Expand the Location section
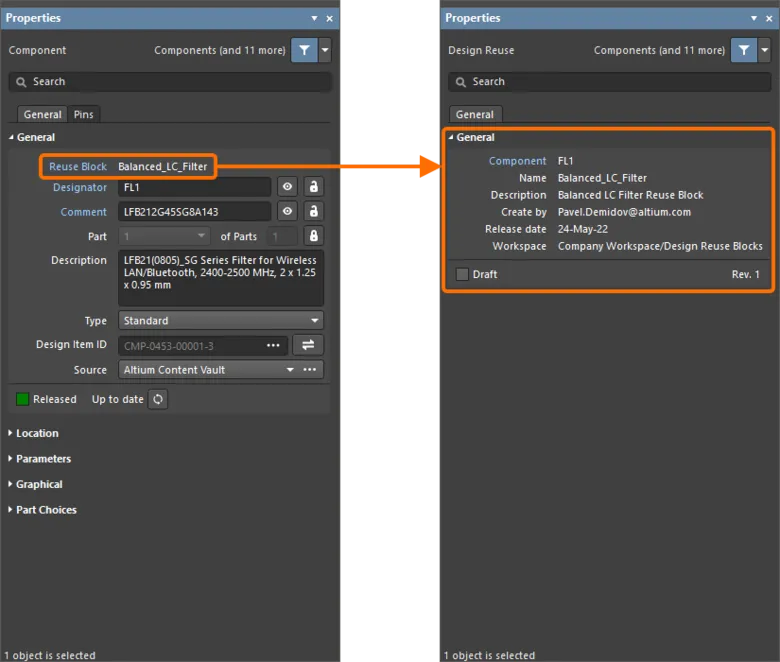Screen dimensions: 780x662 pos(33,433)
